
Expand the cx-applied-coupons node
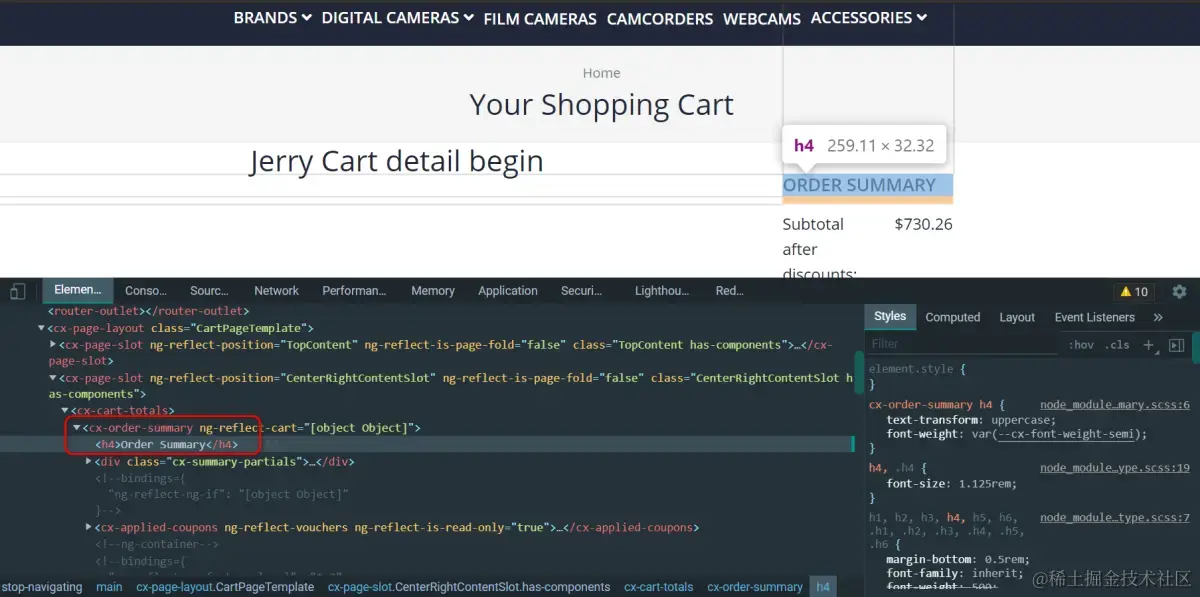click(89, 528)
